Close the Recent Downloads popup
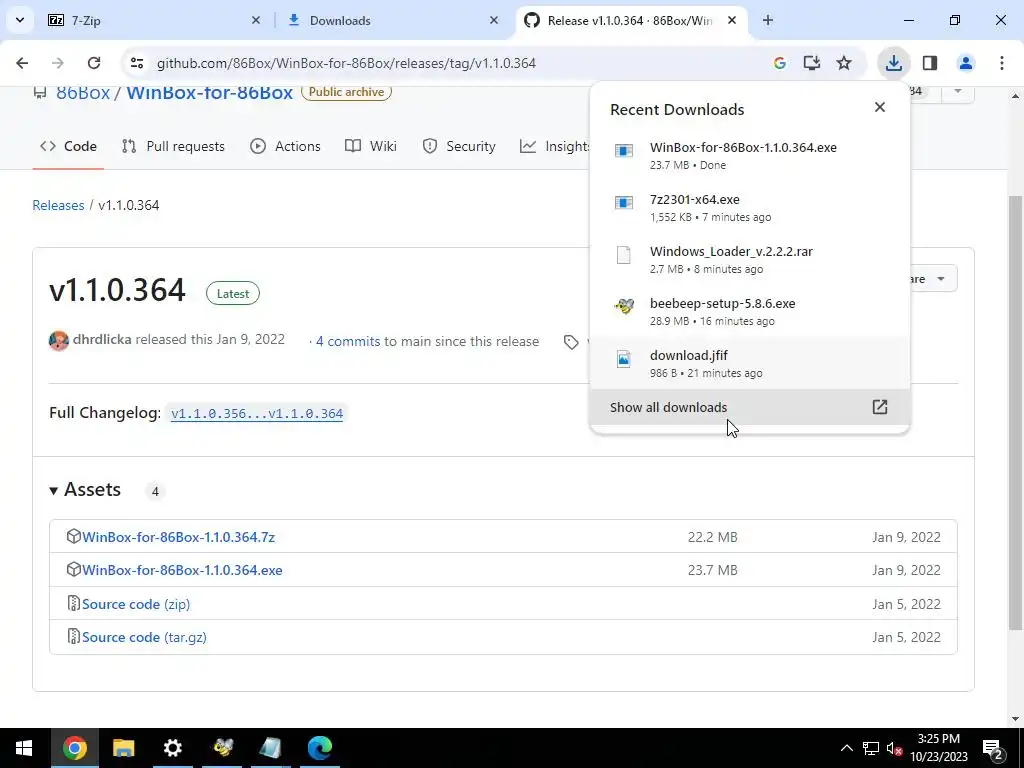 pyautogui.click(x=880, y=107)
